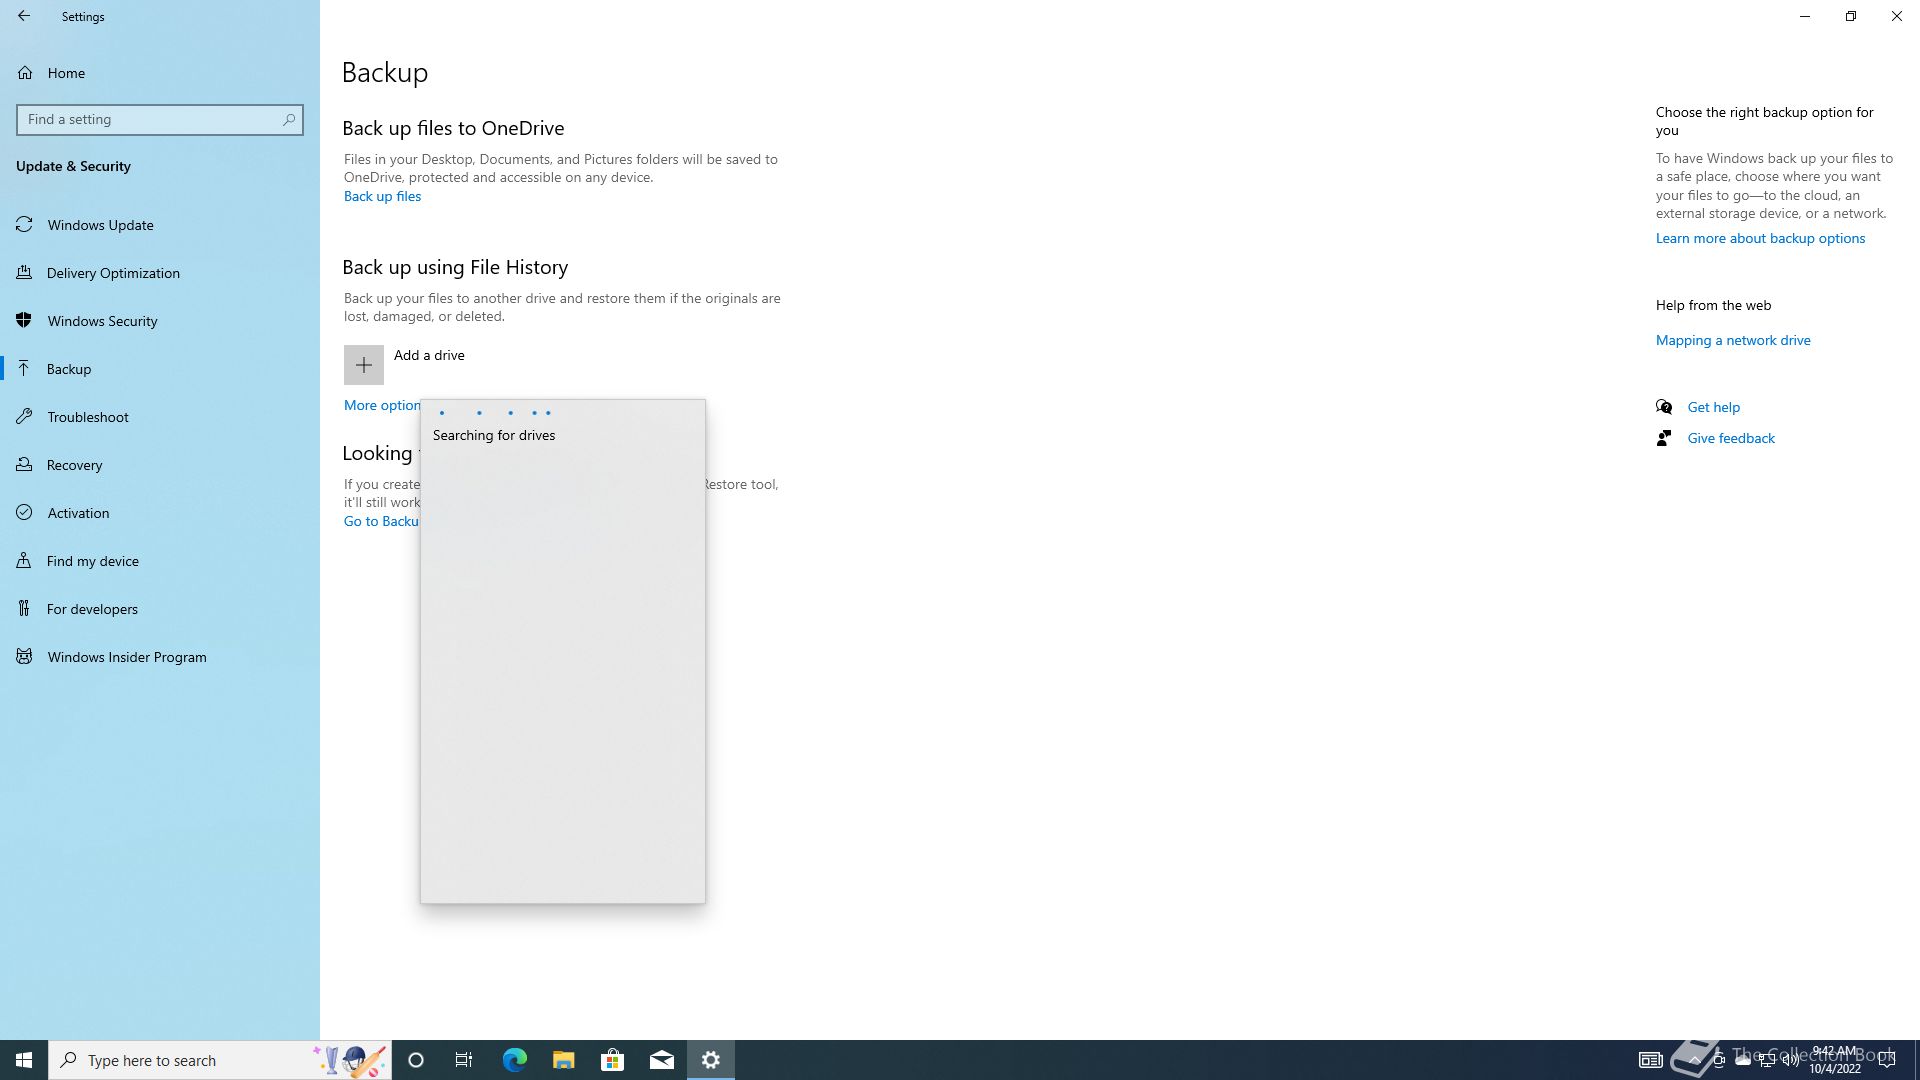
Task: Open the Action Center notifications icon
Action: [1887, 1060]
